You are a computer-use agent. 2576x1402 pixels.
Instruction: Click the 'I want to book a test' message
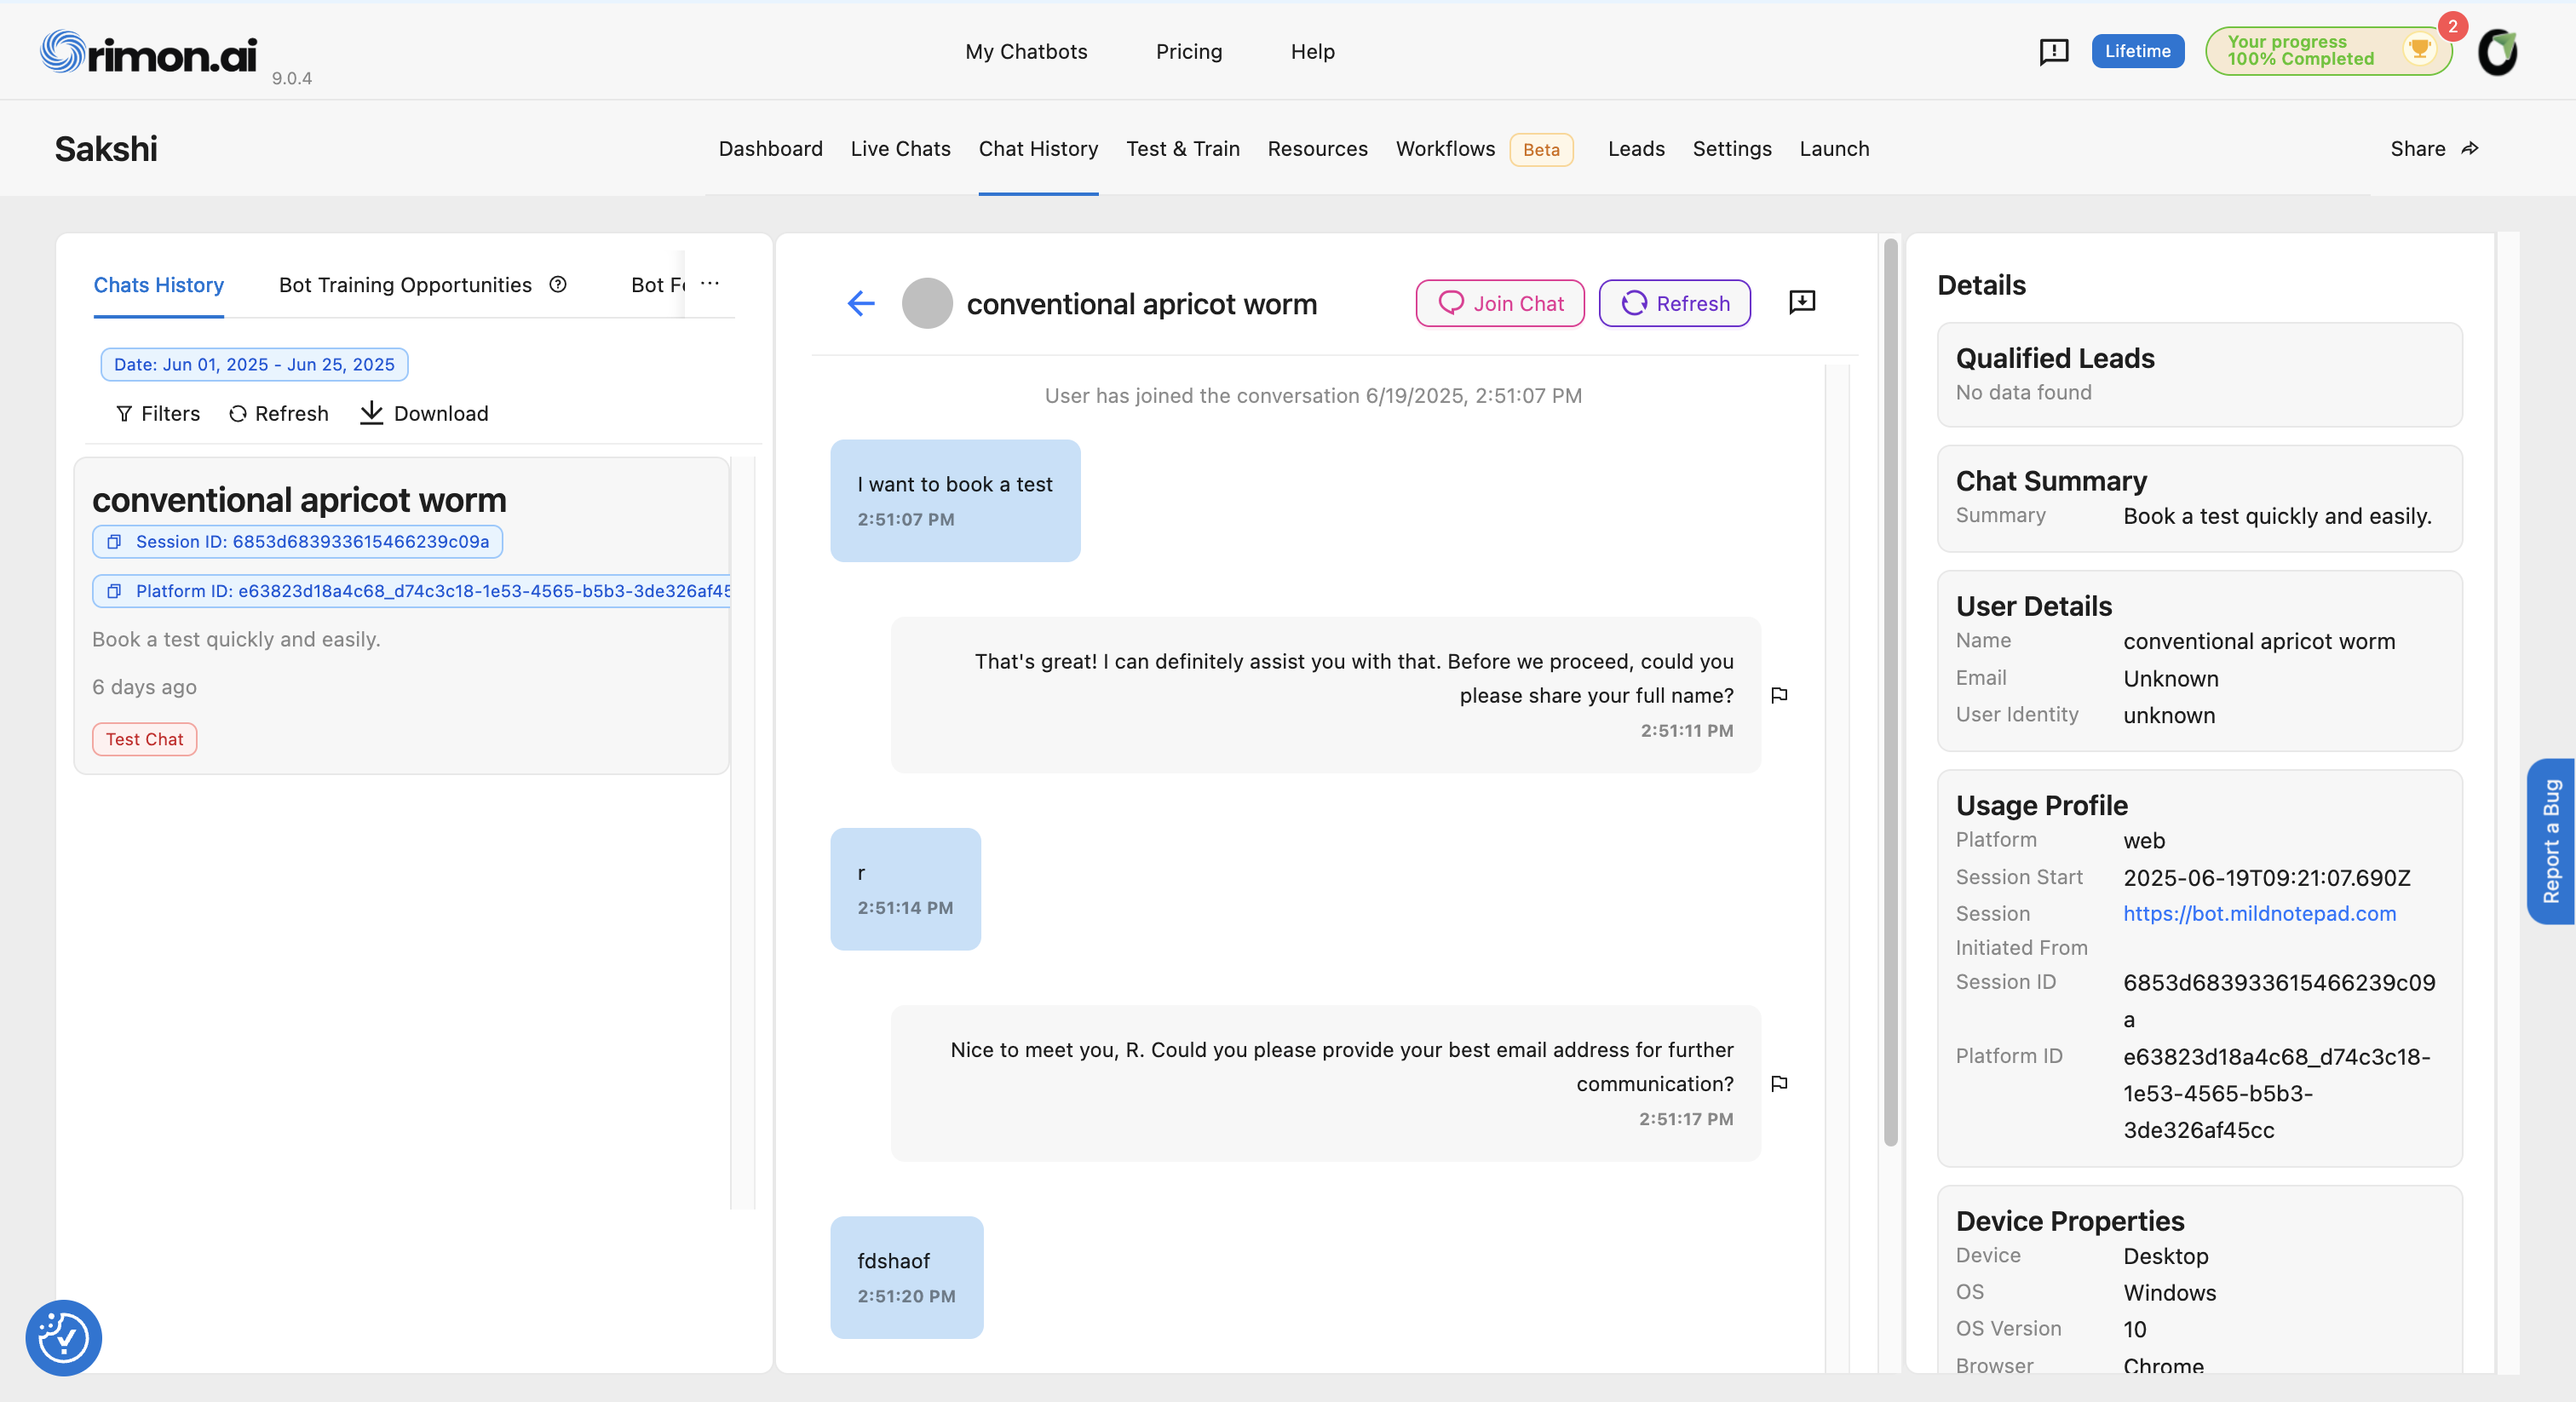pyautogui.click(x=955, y=500)
